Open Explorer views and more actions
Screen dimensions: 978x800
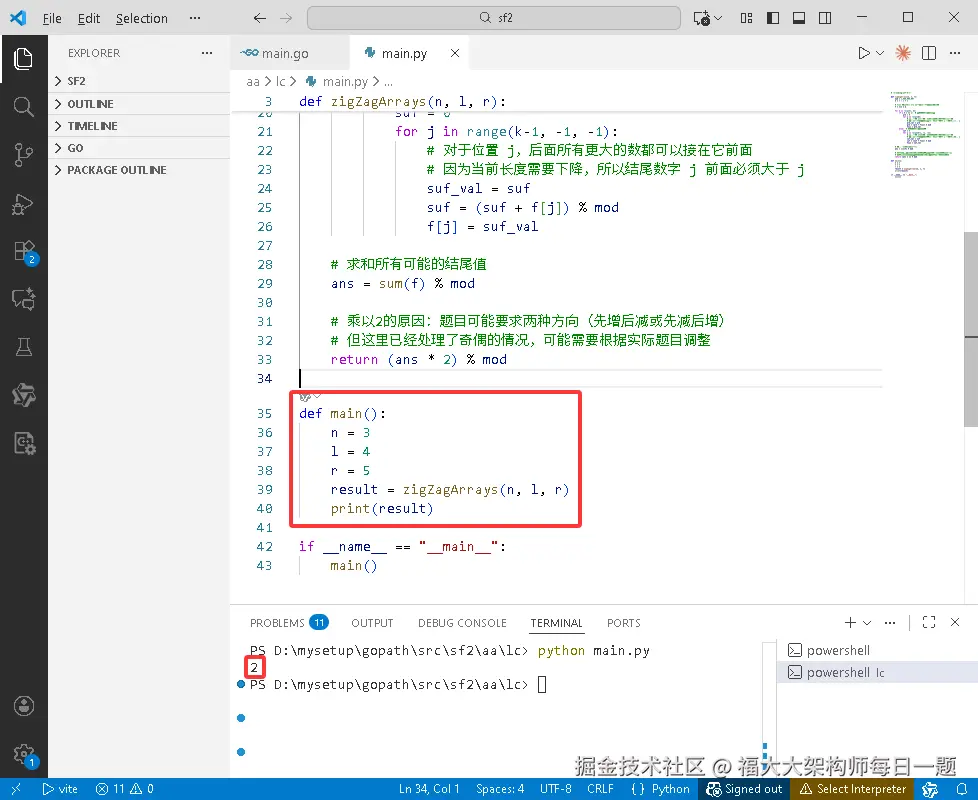click(207, 53)
